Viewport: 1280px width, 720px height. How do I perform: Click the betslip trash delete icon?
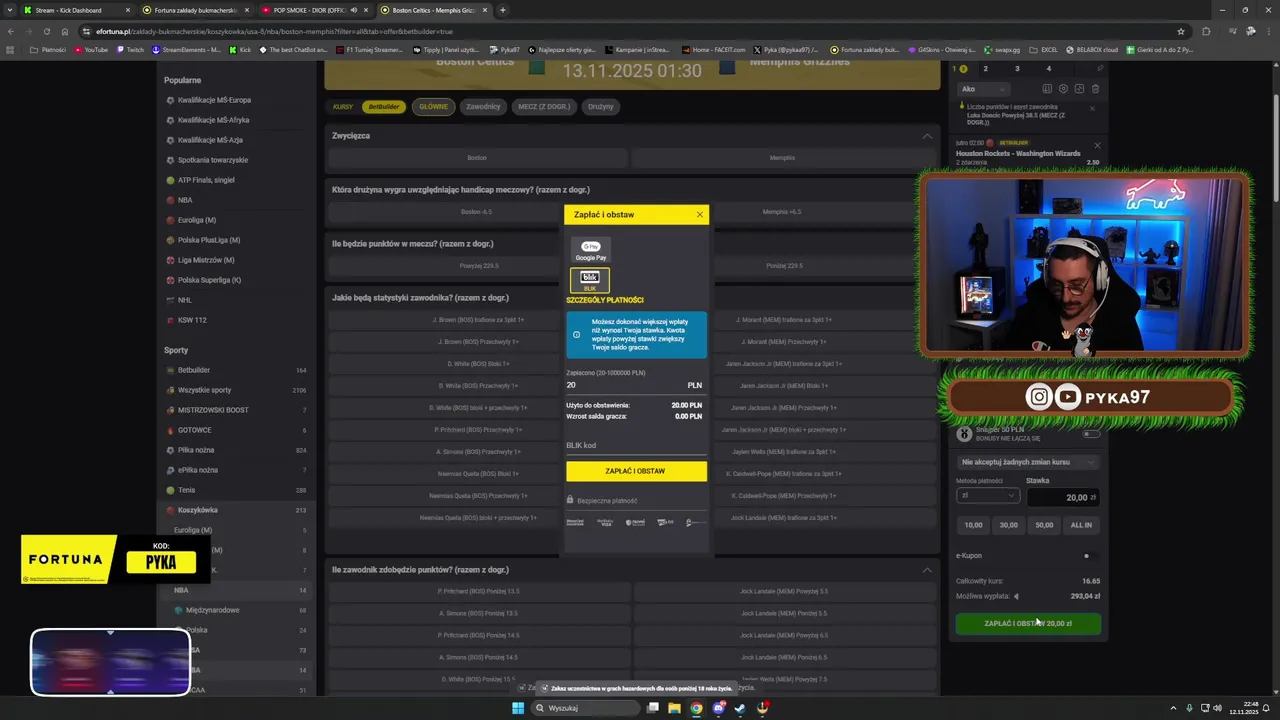pos(1095,89)
